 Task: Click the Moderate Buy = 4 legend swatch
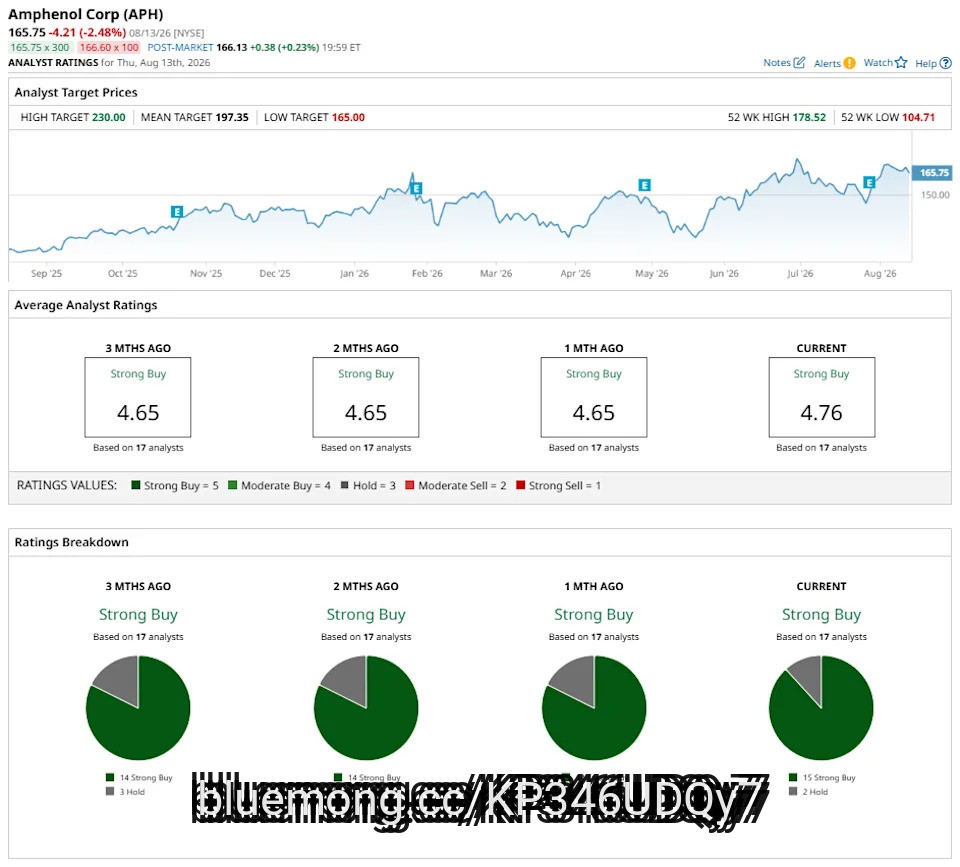[233, 485]
